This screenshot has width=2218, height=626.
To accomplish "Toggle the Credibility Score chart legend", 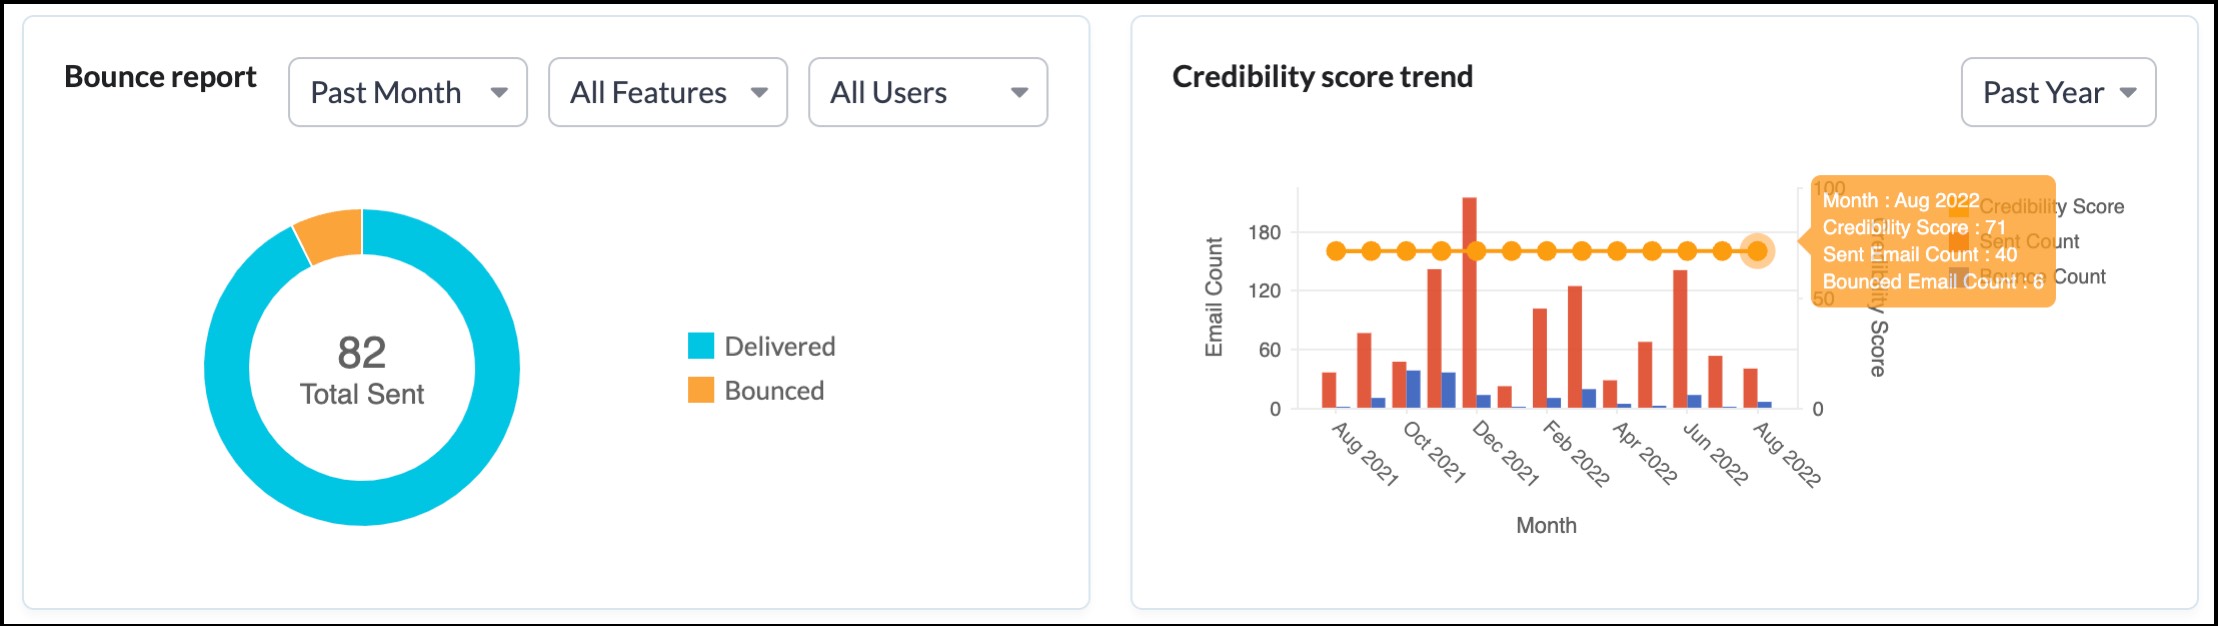I will coord(2097,207).
